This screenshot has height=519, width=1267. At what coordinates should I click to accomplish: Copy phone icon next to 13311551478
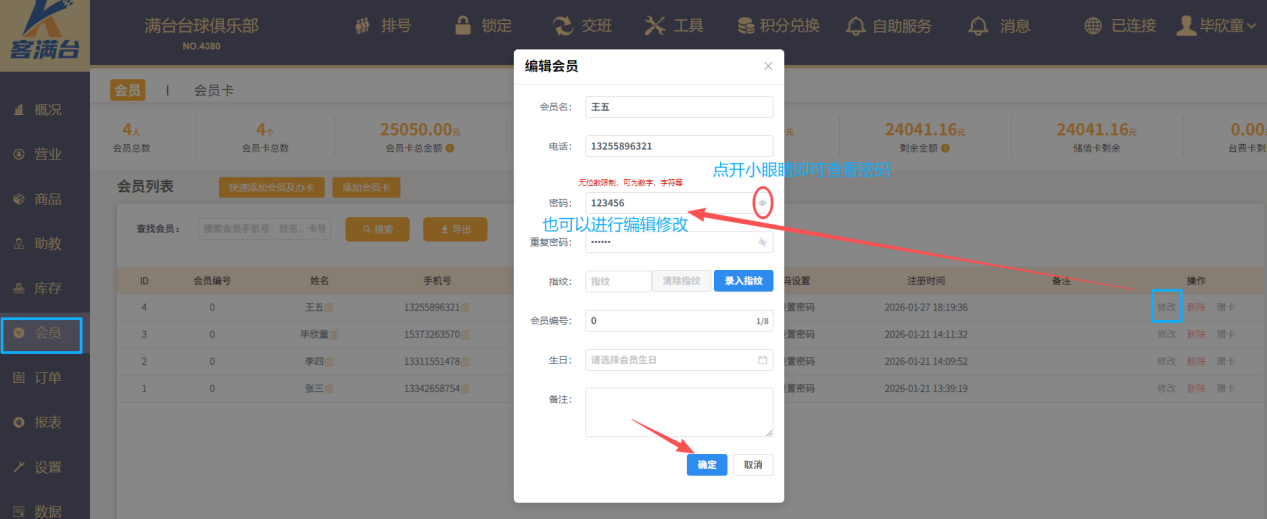(466, 361)
